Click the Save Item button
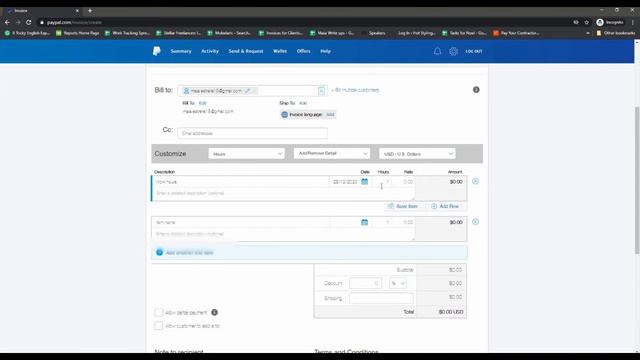The width and height of the screenshot is (640, 360). click(x=402, y=206)
